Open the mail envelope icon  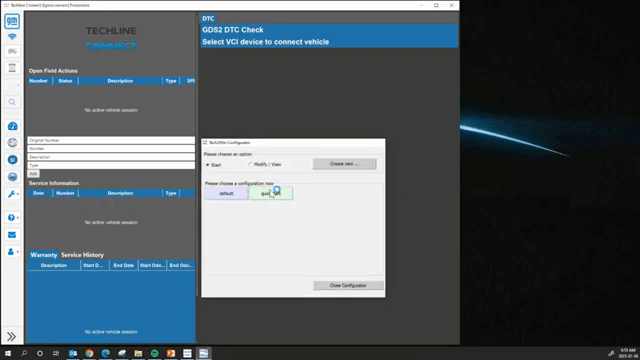pyautogui.click(x=12, y=235)
